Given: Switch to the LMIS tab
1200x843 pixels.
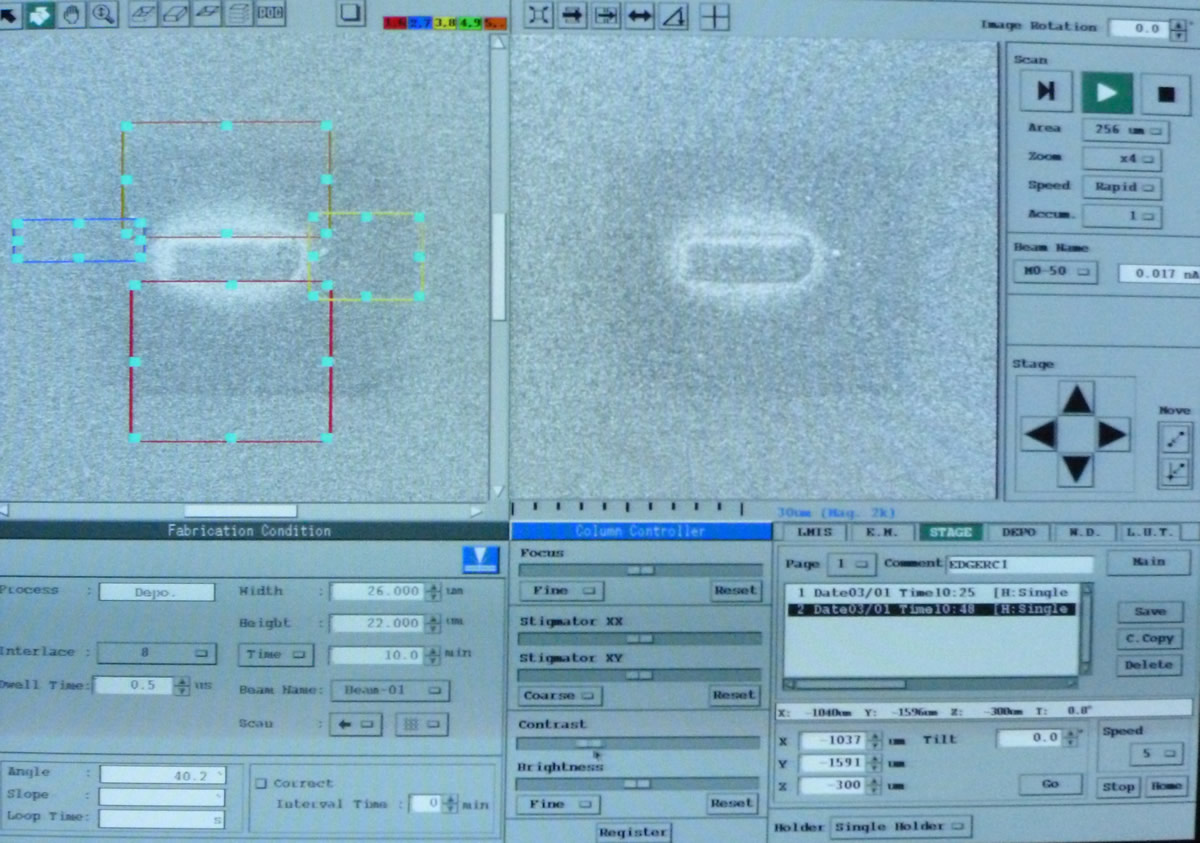Looking at the screenshot, I should point(815,533).
